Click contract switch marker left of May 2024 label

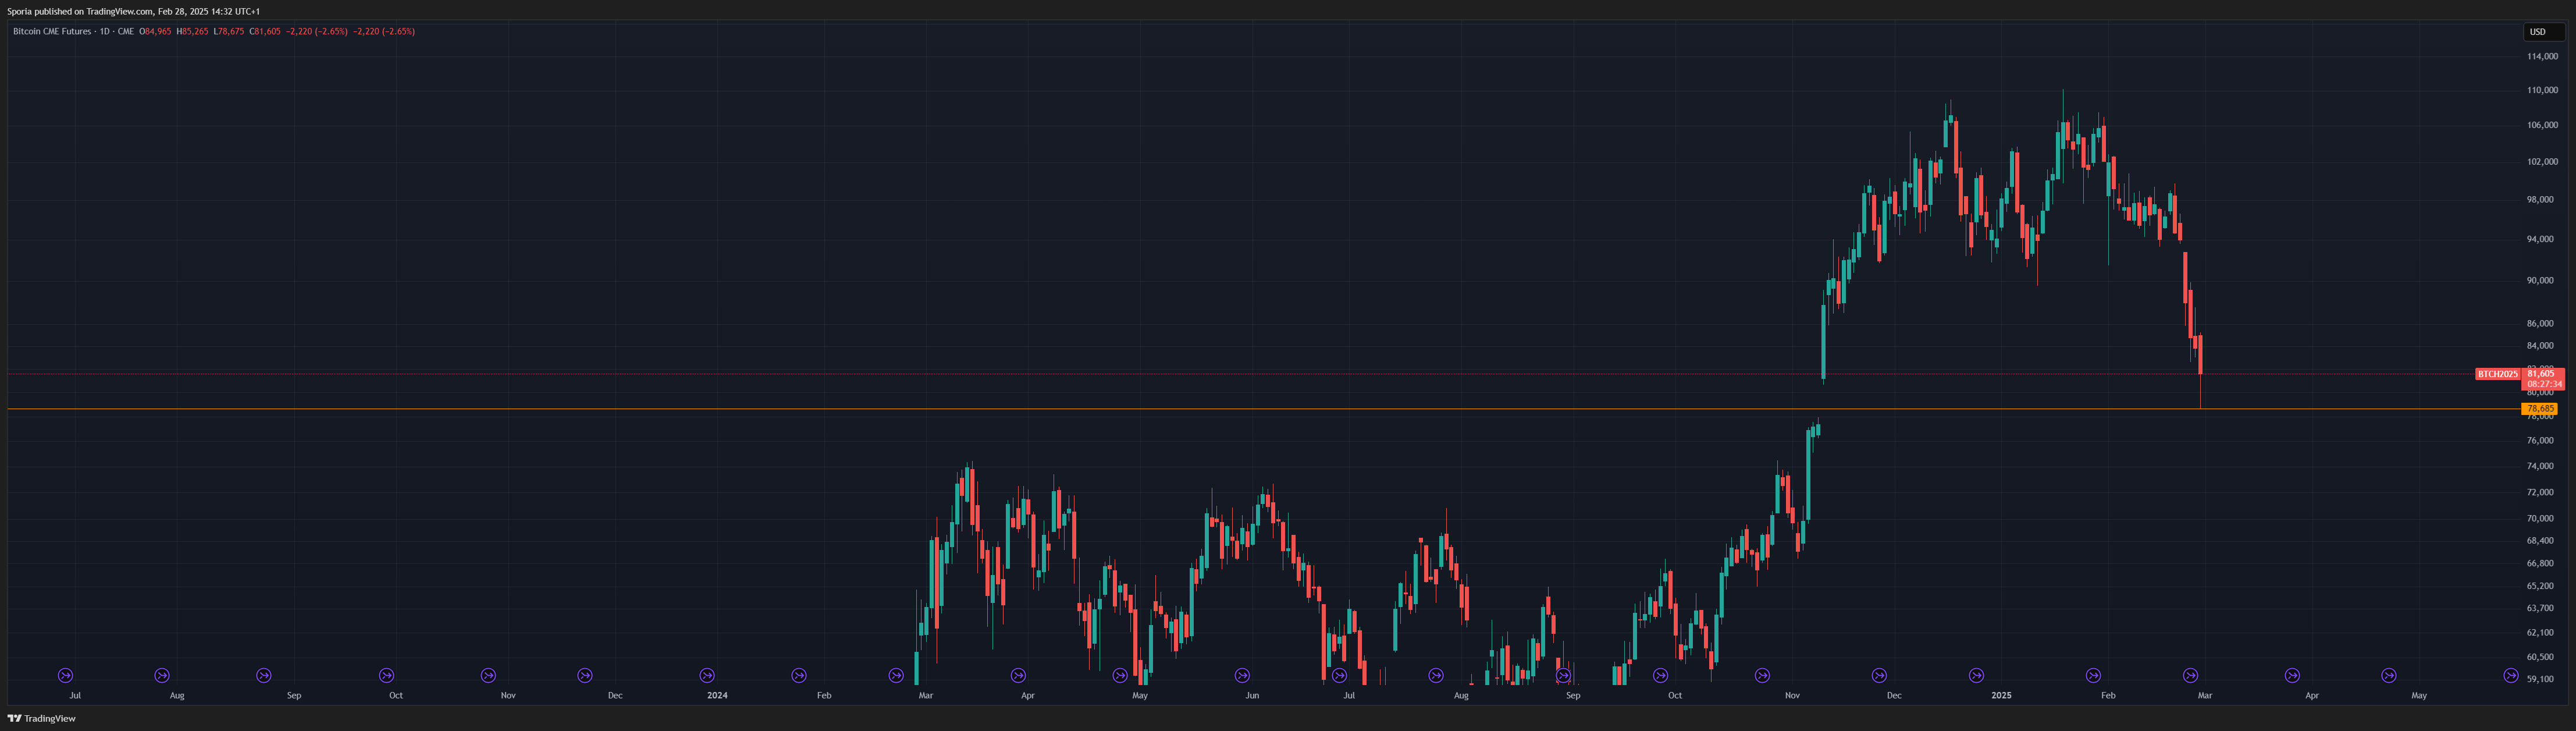click(x=1120, y=675)
